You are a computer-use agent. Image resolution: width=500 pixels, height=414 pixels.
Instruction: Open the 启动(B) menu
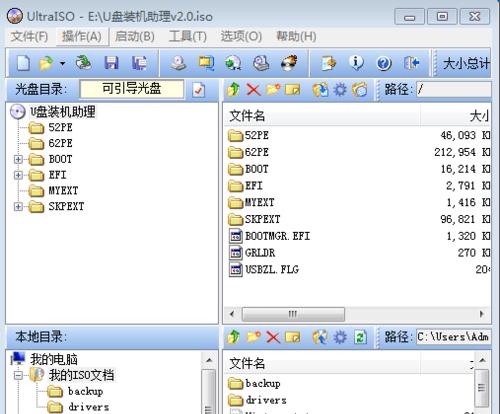click(134, 36)
